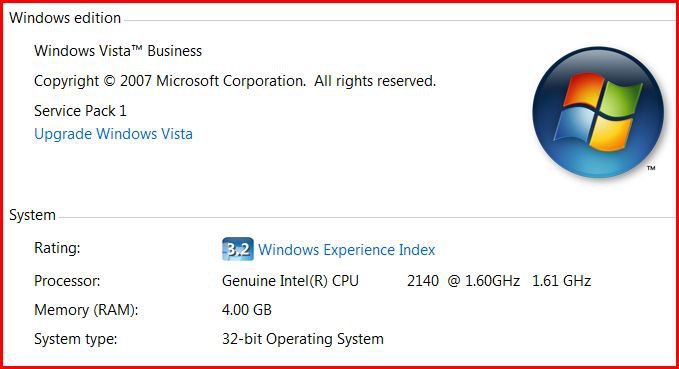The height and width of the screenshot is (369, 679).
Task: Click the 1.61 GHz processor speed
Action: tap(561, 281)
